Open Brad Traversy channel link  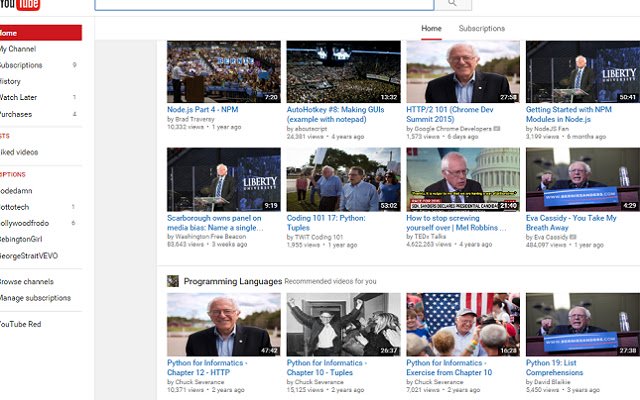tap(194, 119)
